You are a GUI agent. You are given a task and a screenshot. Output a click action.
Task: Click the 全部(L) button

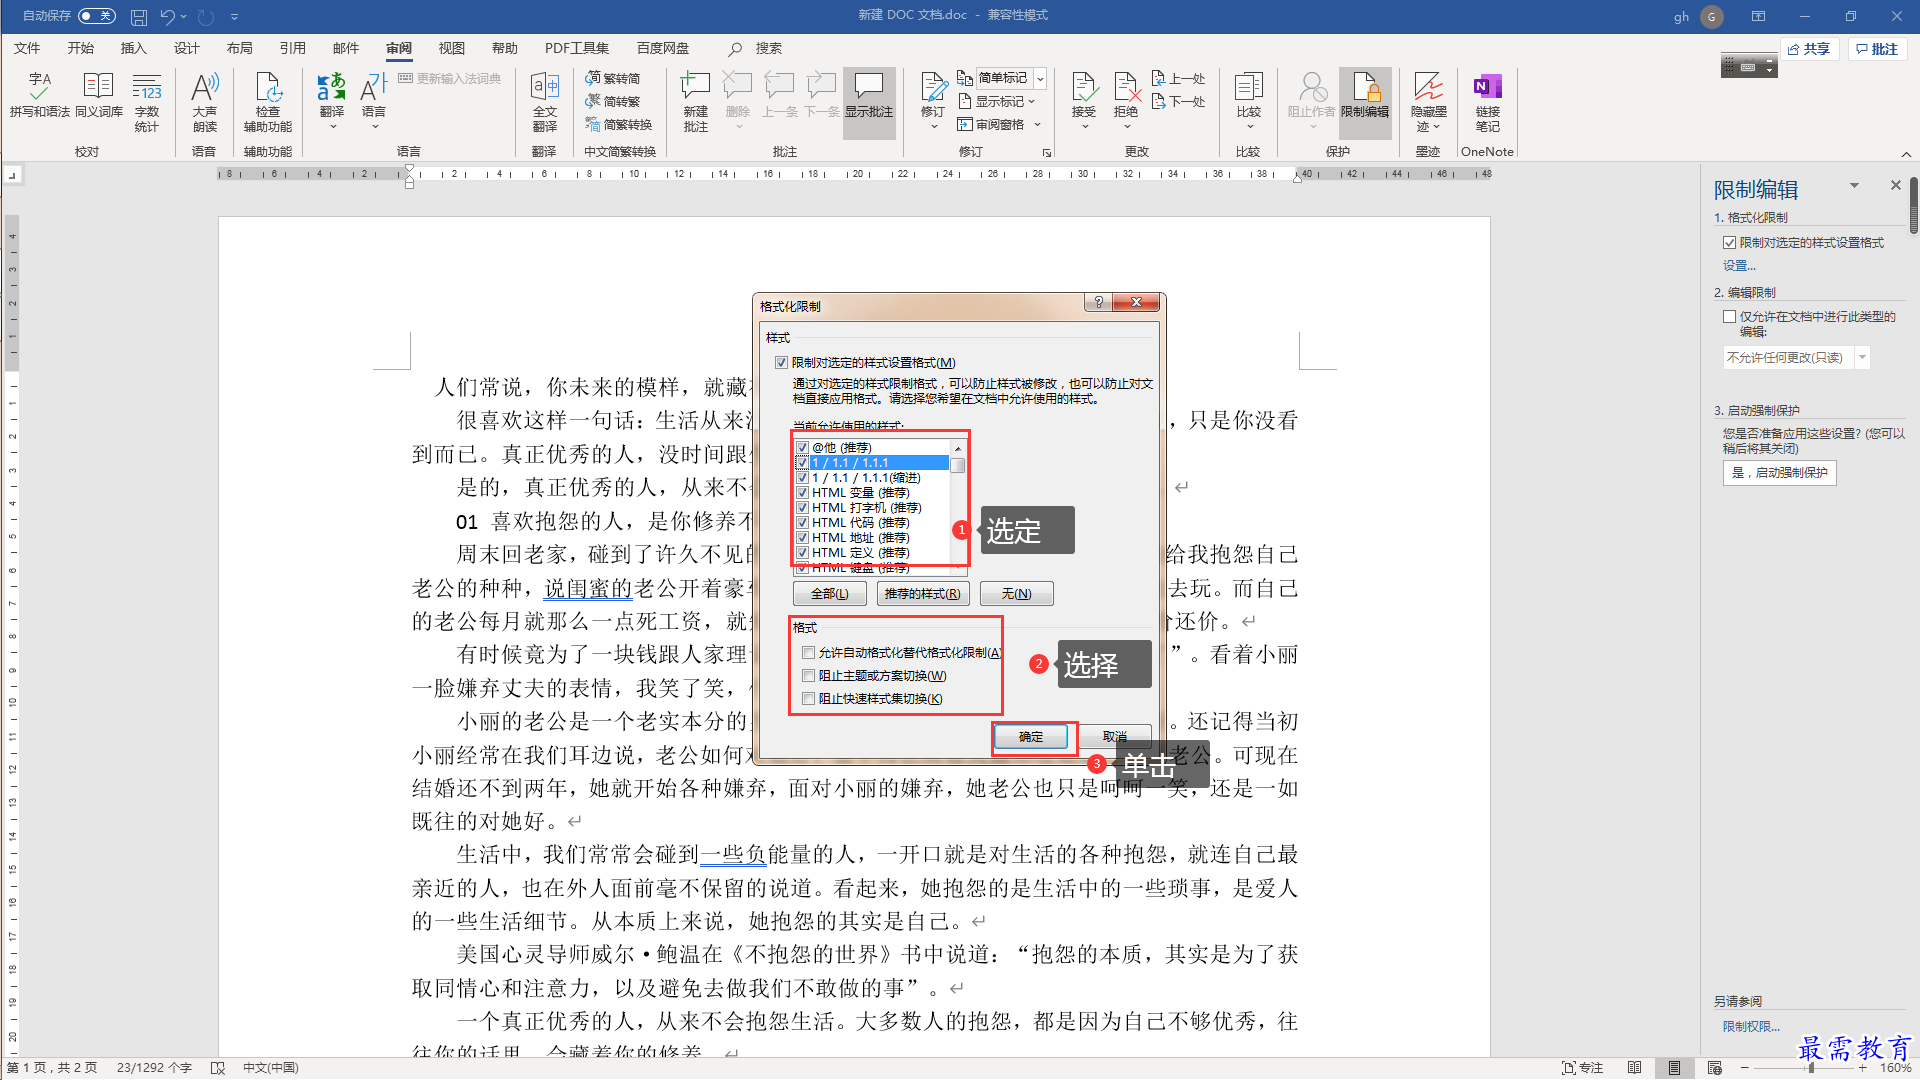click(x=830, y=594)
